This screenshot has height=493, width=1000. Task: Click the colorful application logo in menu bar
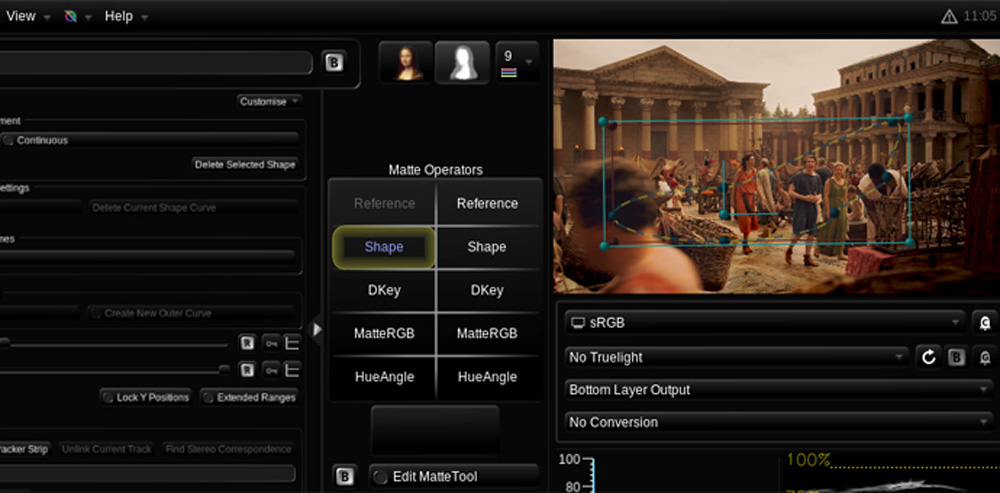coord(70,17)
